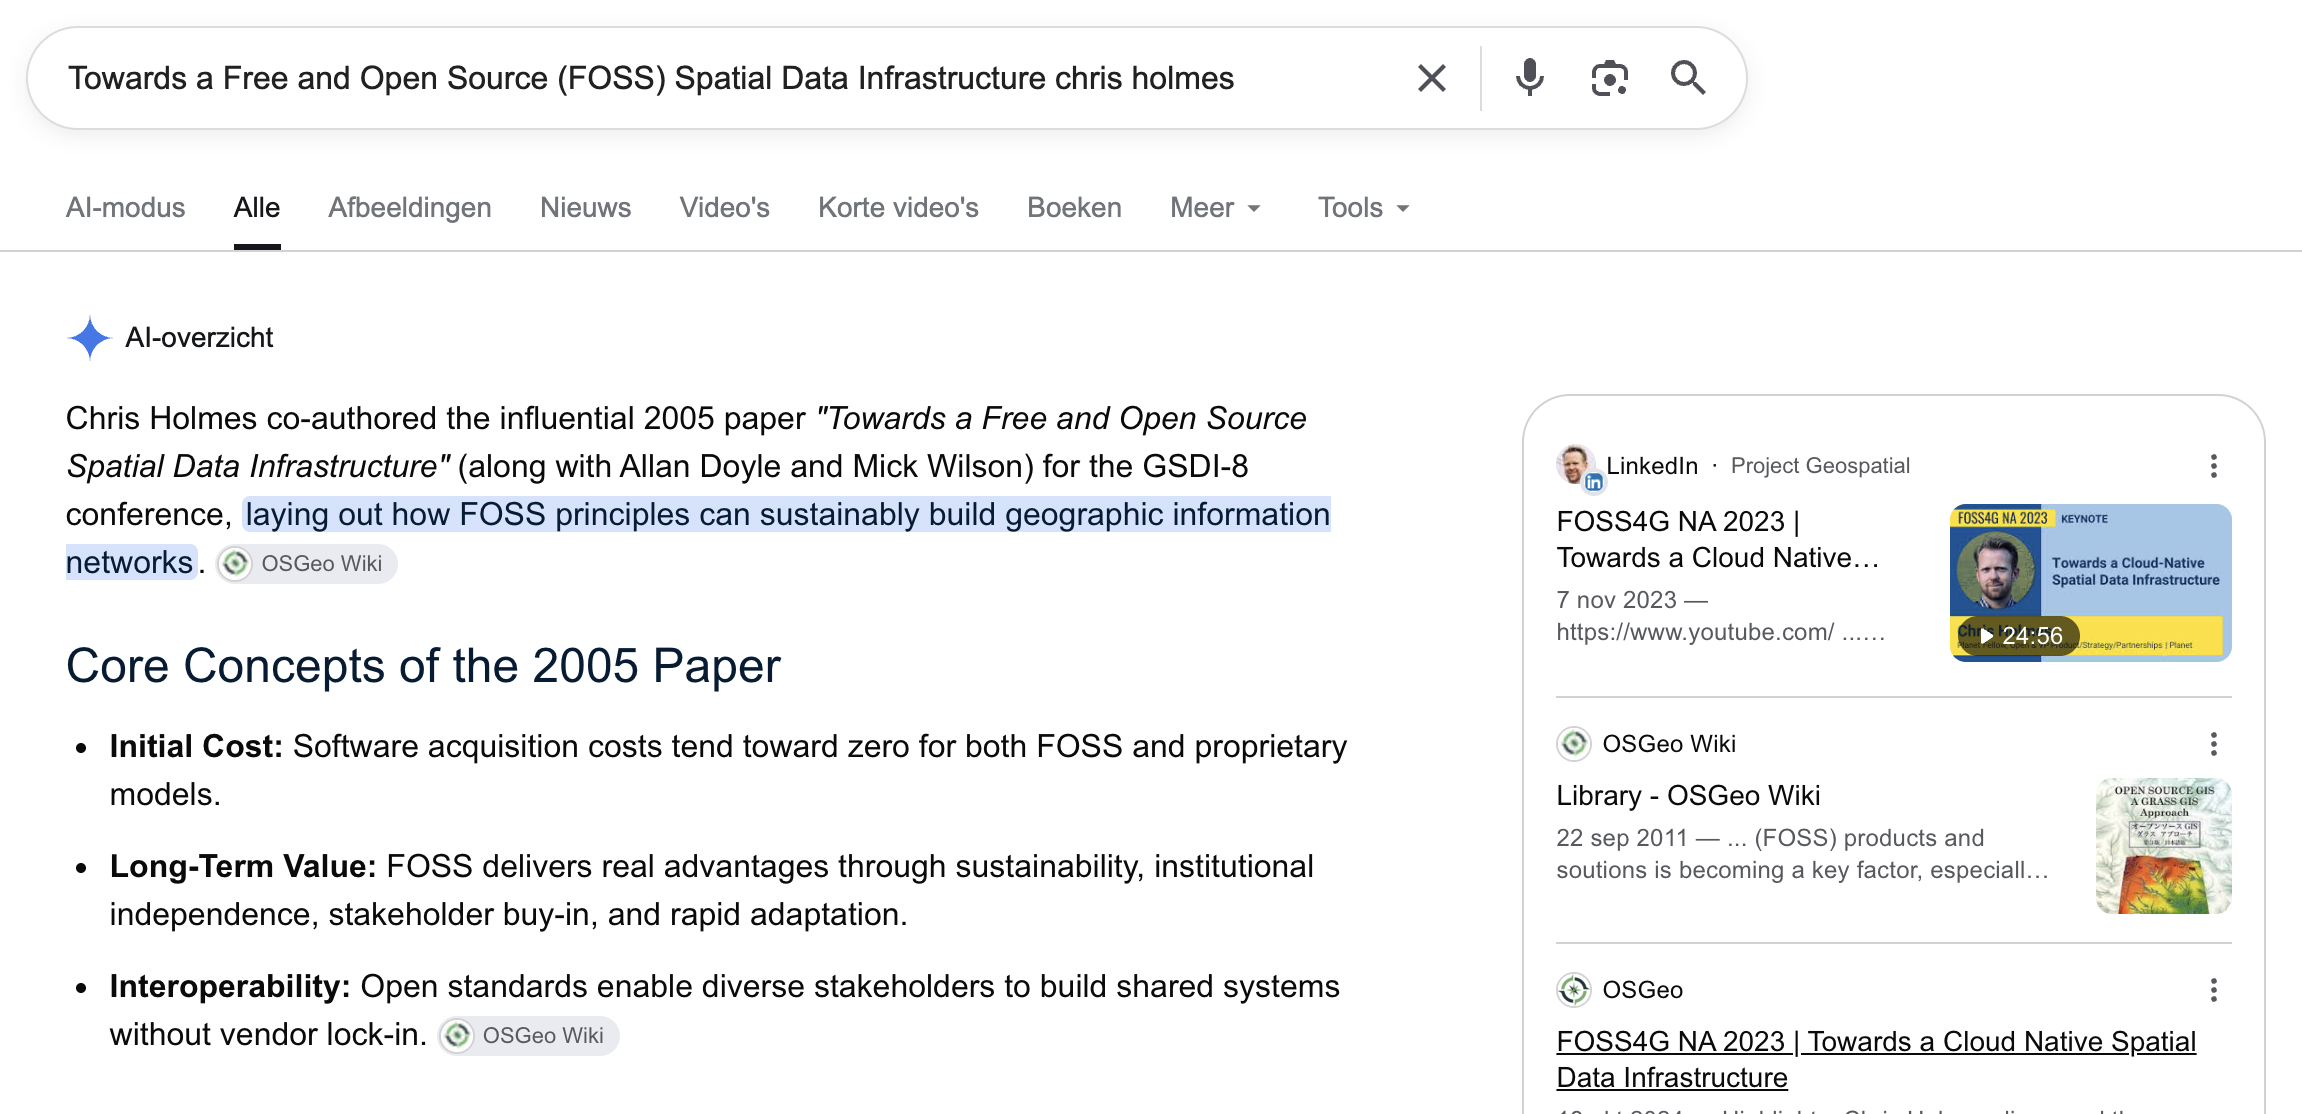Open three-dot menu on LinkedIn result
This screenshot has width=2302, height=1114.
click(x=2213, y=466)
